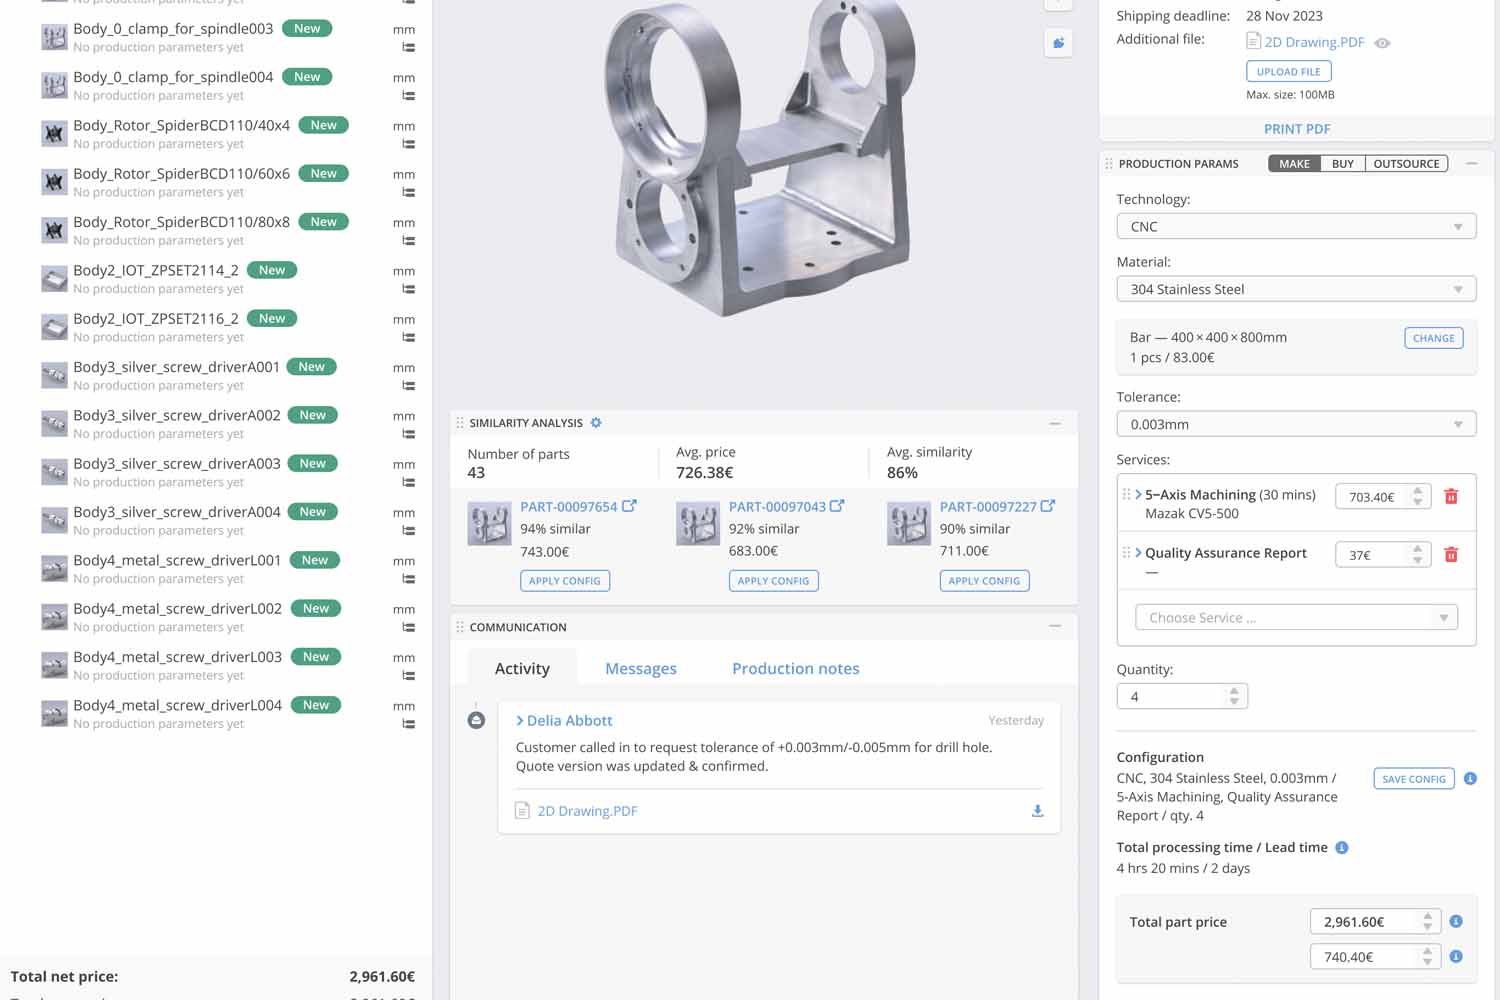The height and width of the screenshot is (1000, 1500).
Task: Show info for 2,961.60€ total price
Action: (1456, 921)
